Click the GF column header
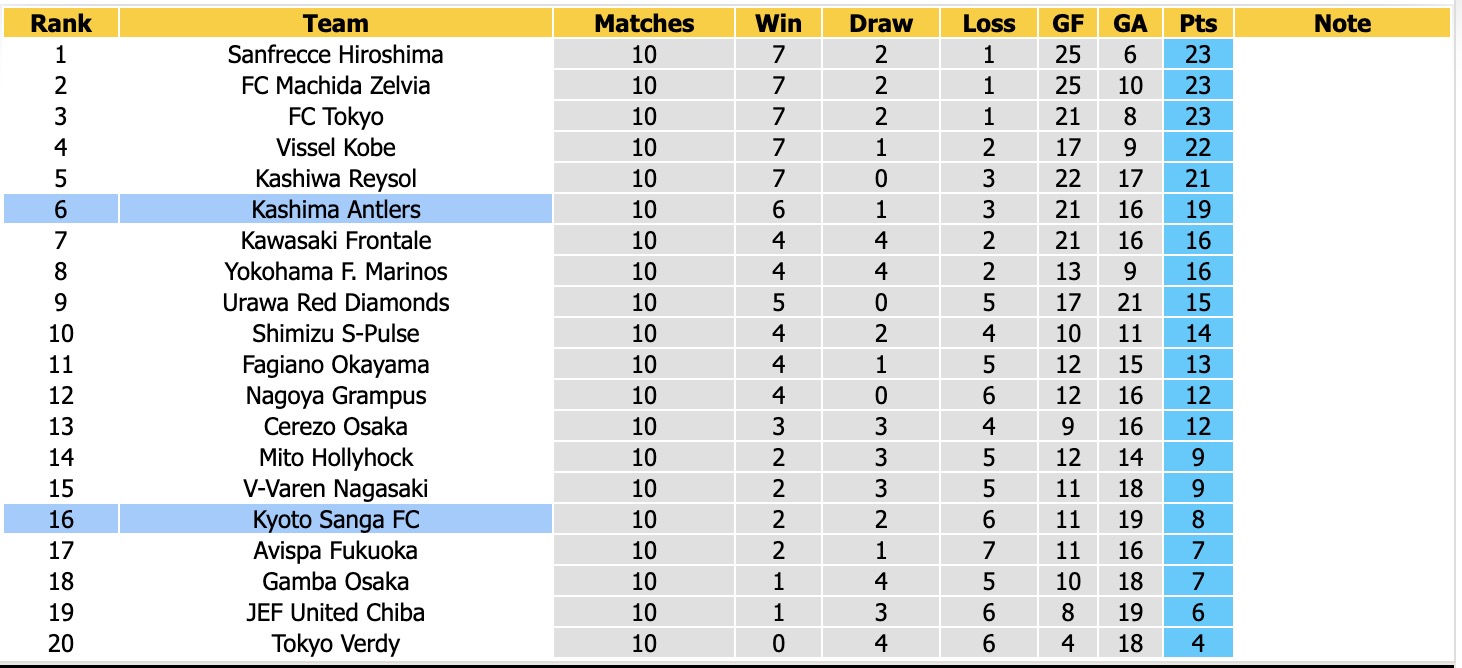1462x668 pixels. [1068, 23]
